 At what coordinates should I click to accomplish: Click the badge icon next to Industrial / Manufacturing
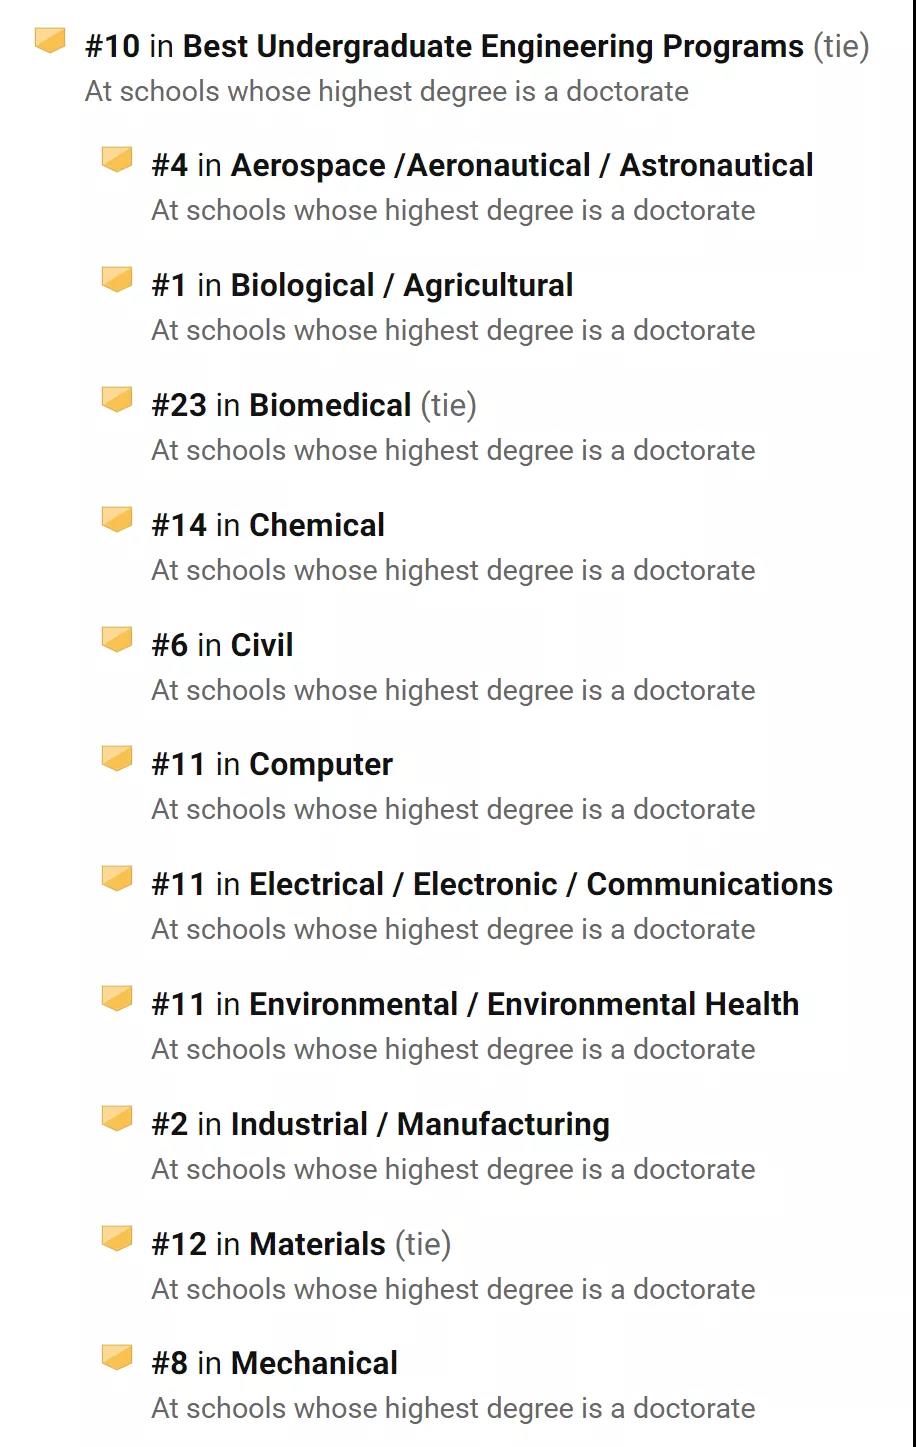click(117, 1118)
